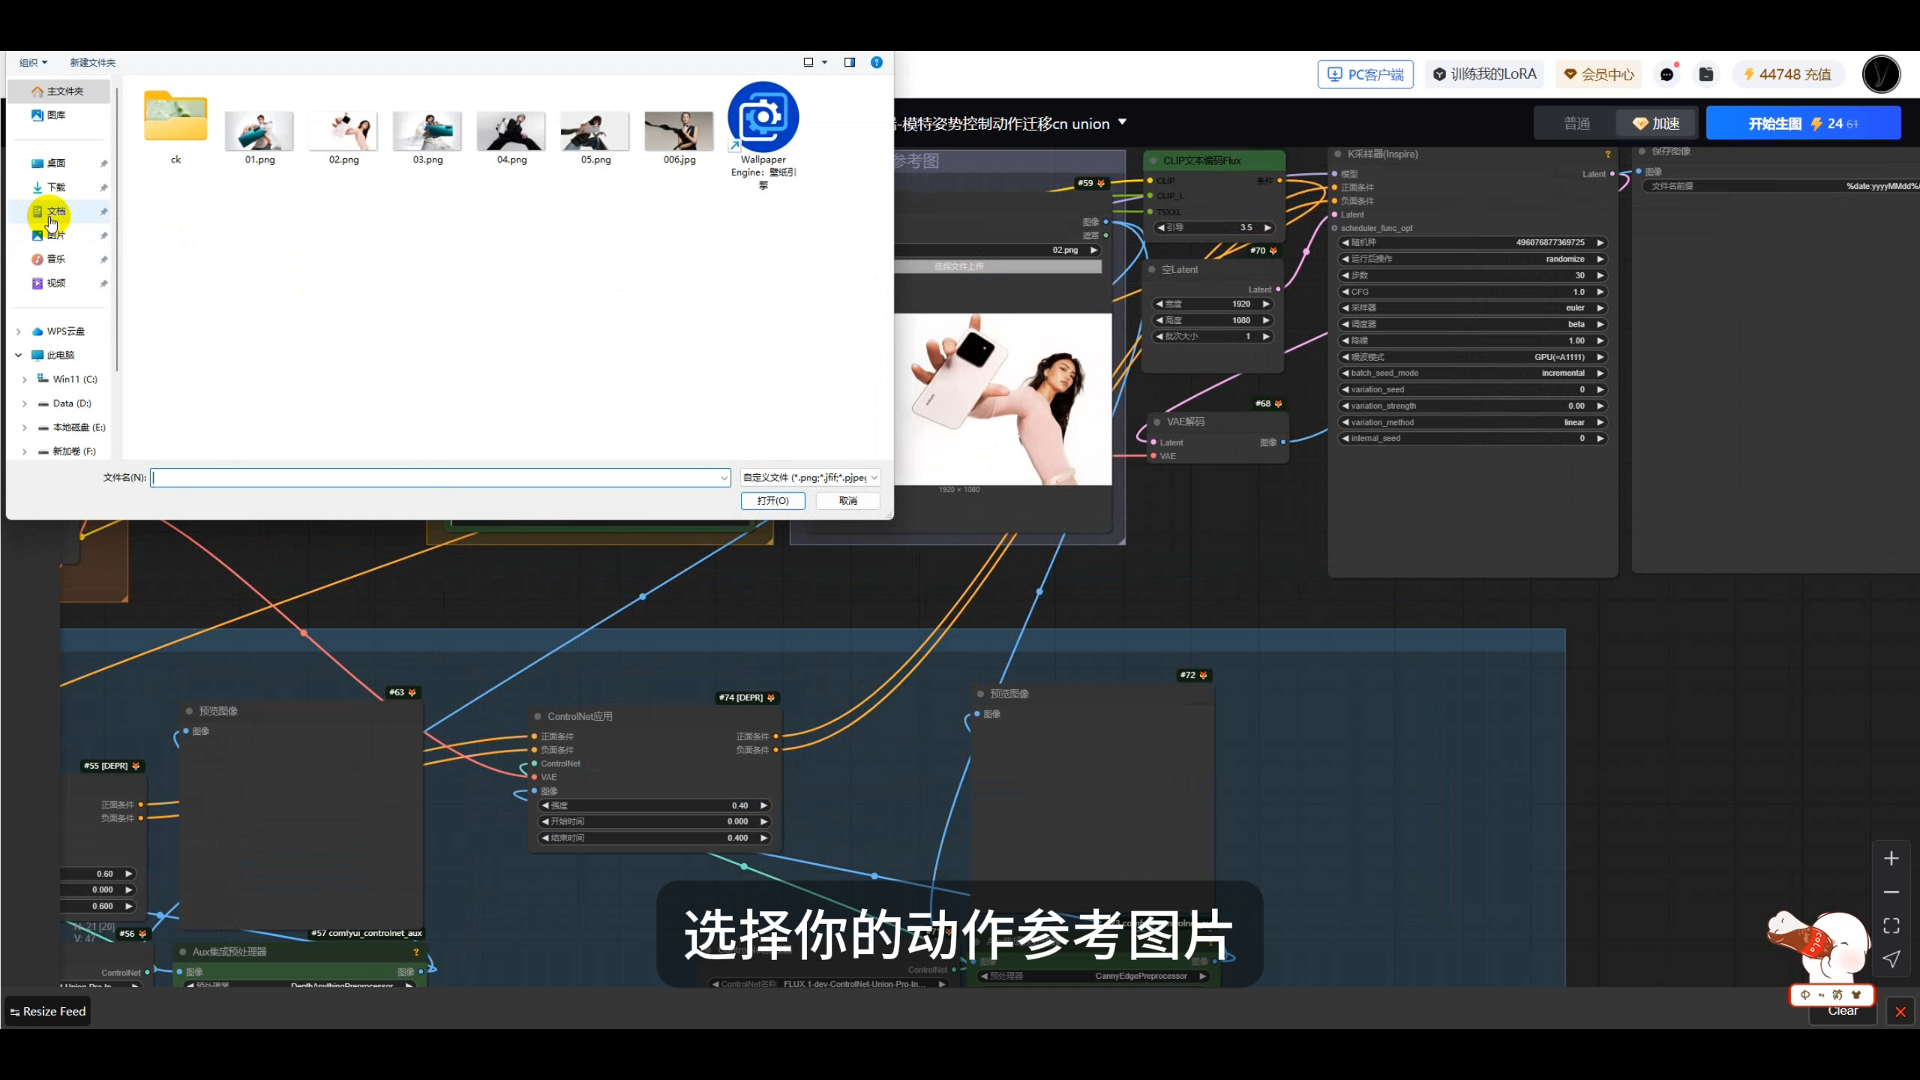
Task: Enable 加速 accelerated generation mode
Action: [1656, 122]
